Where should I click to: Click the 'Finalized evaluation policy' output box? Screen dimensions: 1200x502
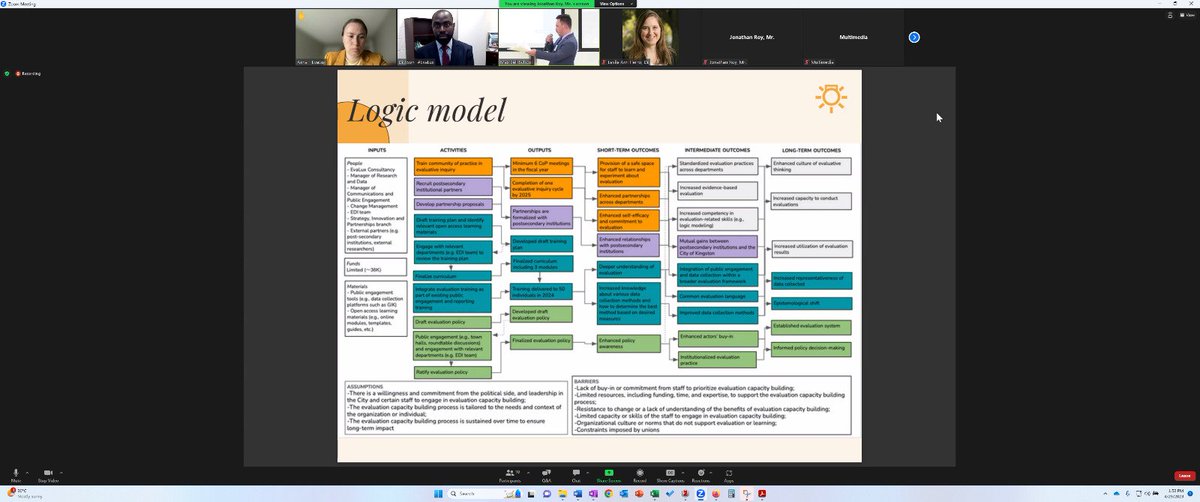coord(541,341)
